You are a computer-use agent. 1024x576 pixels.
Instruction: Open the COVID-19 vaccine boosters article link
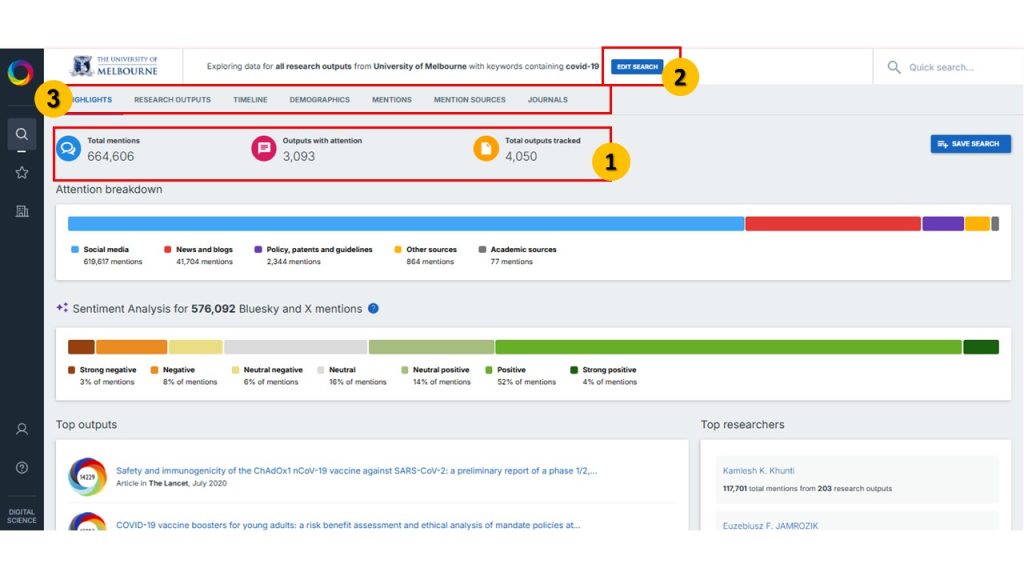pos(348,524)
